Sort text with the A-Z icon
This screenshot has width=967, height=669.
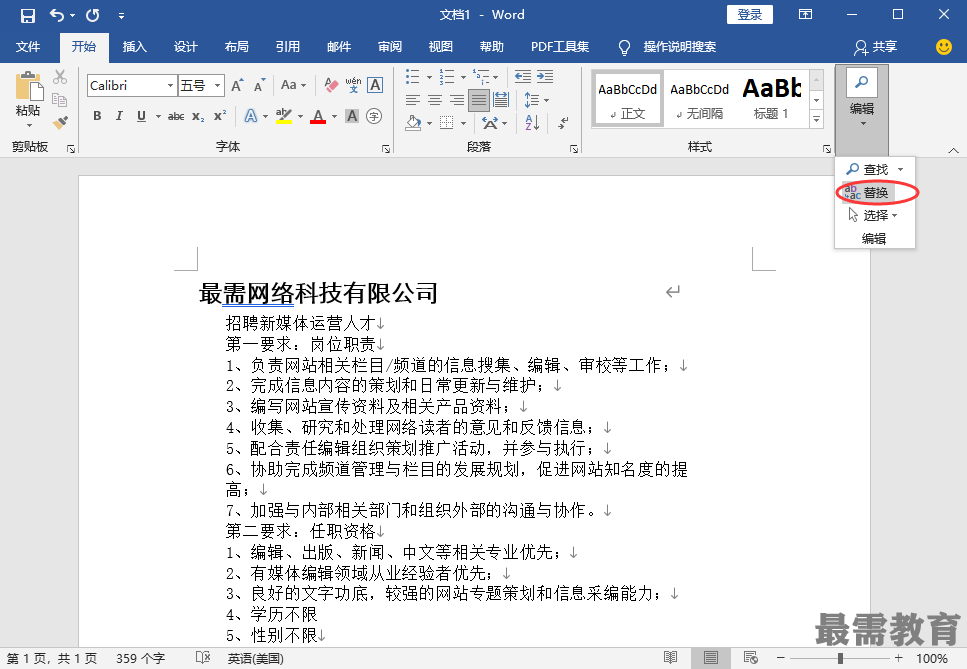pos(532,123)
